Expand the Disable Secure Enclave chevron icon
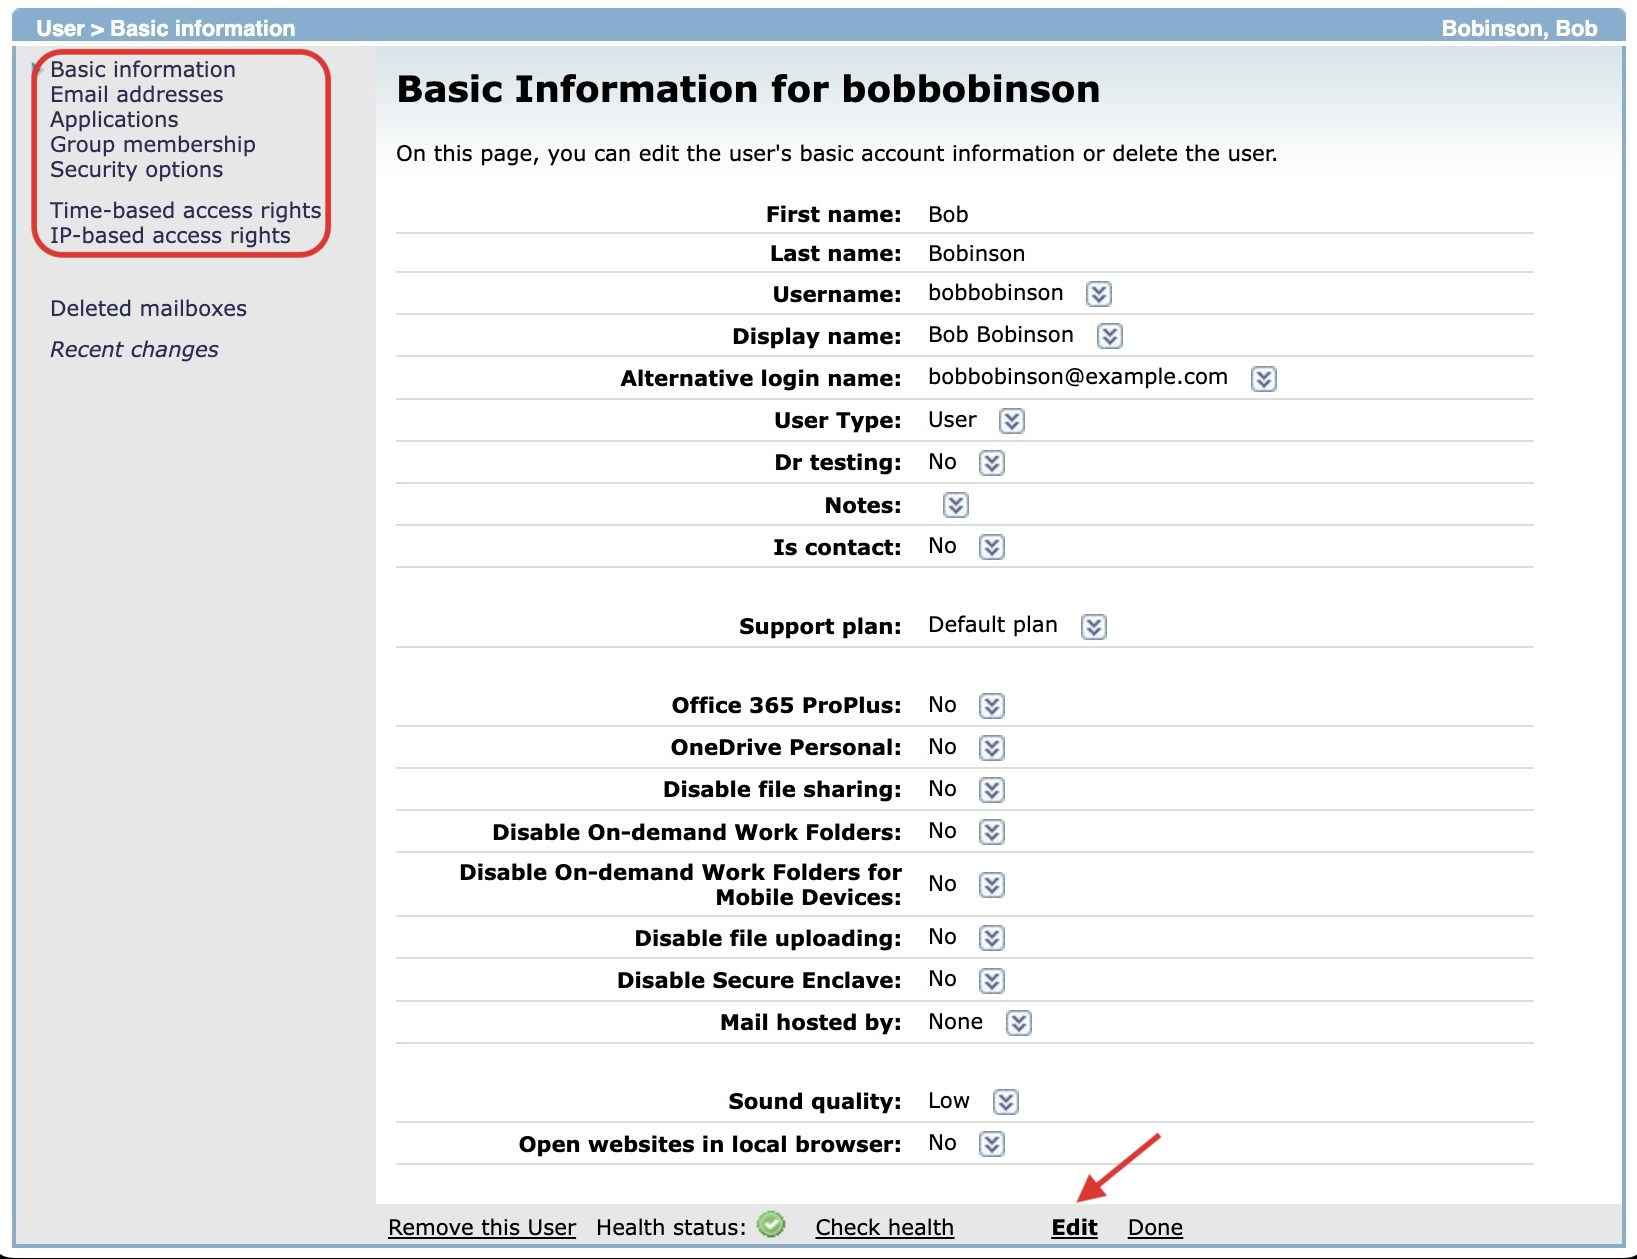This screenshot has height=1259, width=1637. tap(991, 981)
